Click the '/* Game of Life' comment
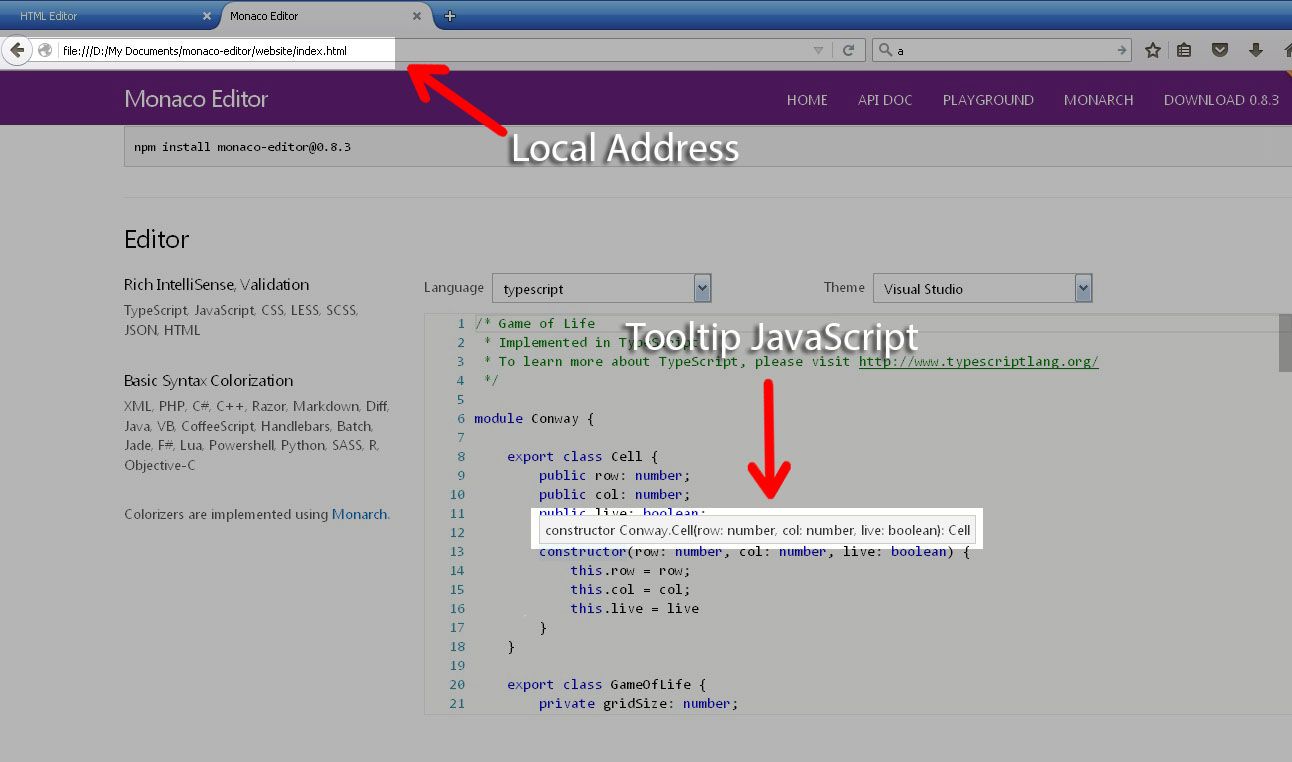The height and width of the screenshot is (762, 1292). click(x=534, y=323)
